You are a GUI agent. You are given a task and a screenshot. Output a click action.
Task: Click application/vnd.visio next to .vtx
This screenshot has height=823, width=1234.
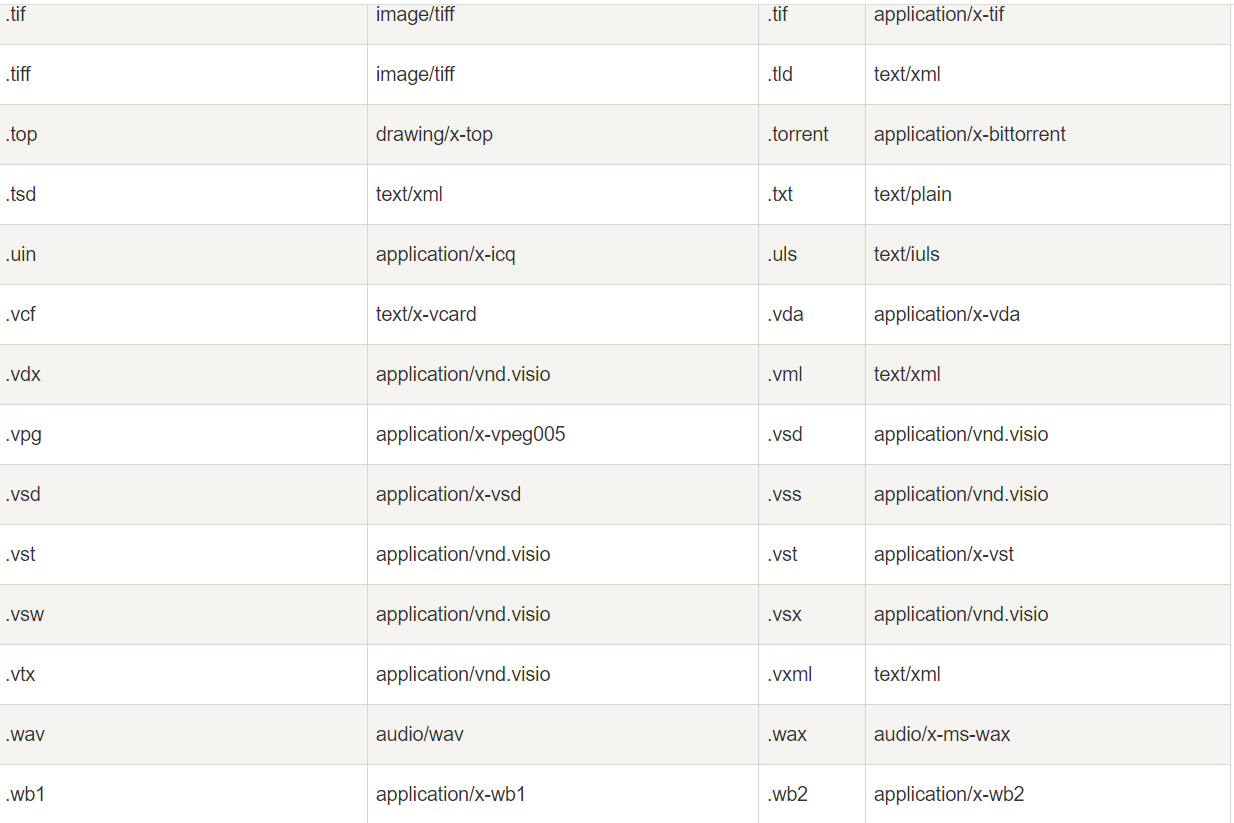pos(563,674)
